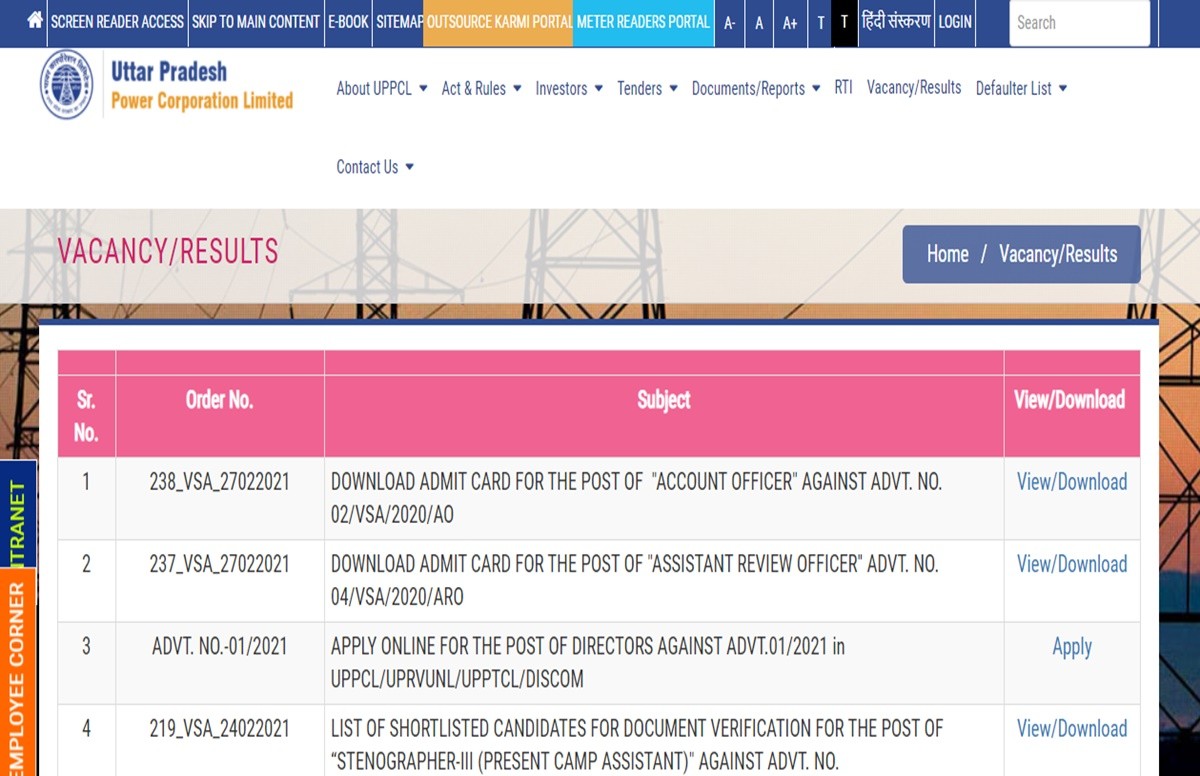Click Home in the breadcrumb
The image size is (1200, 776).
947,254
